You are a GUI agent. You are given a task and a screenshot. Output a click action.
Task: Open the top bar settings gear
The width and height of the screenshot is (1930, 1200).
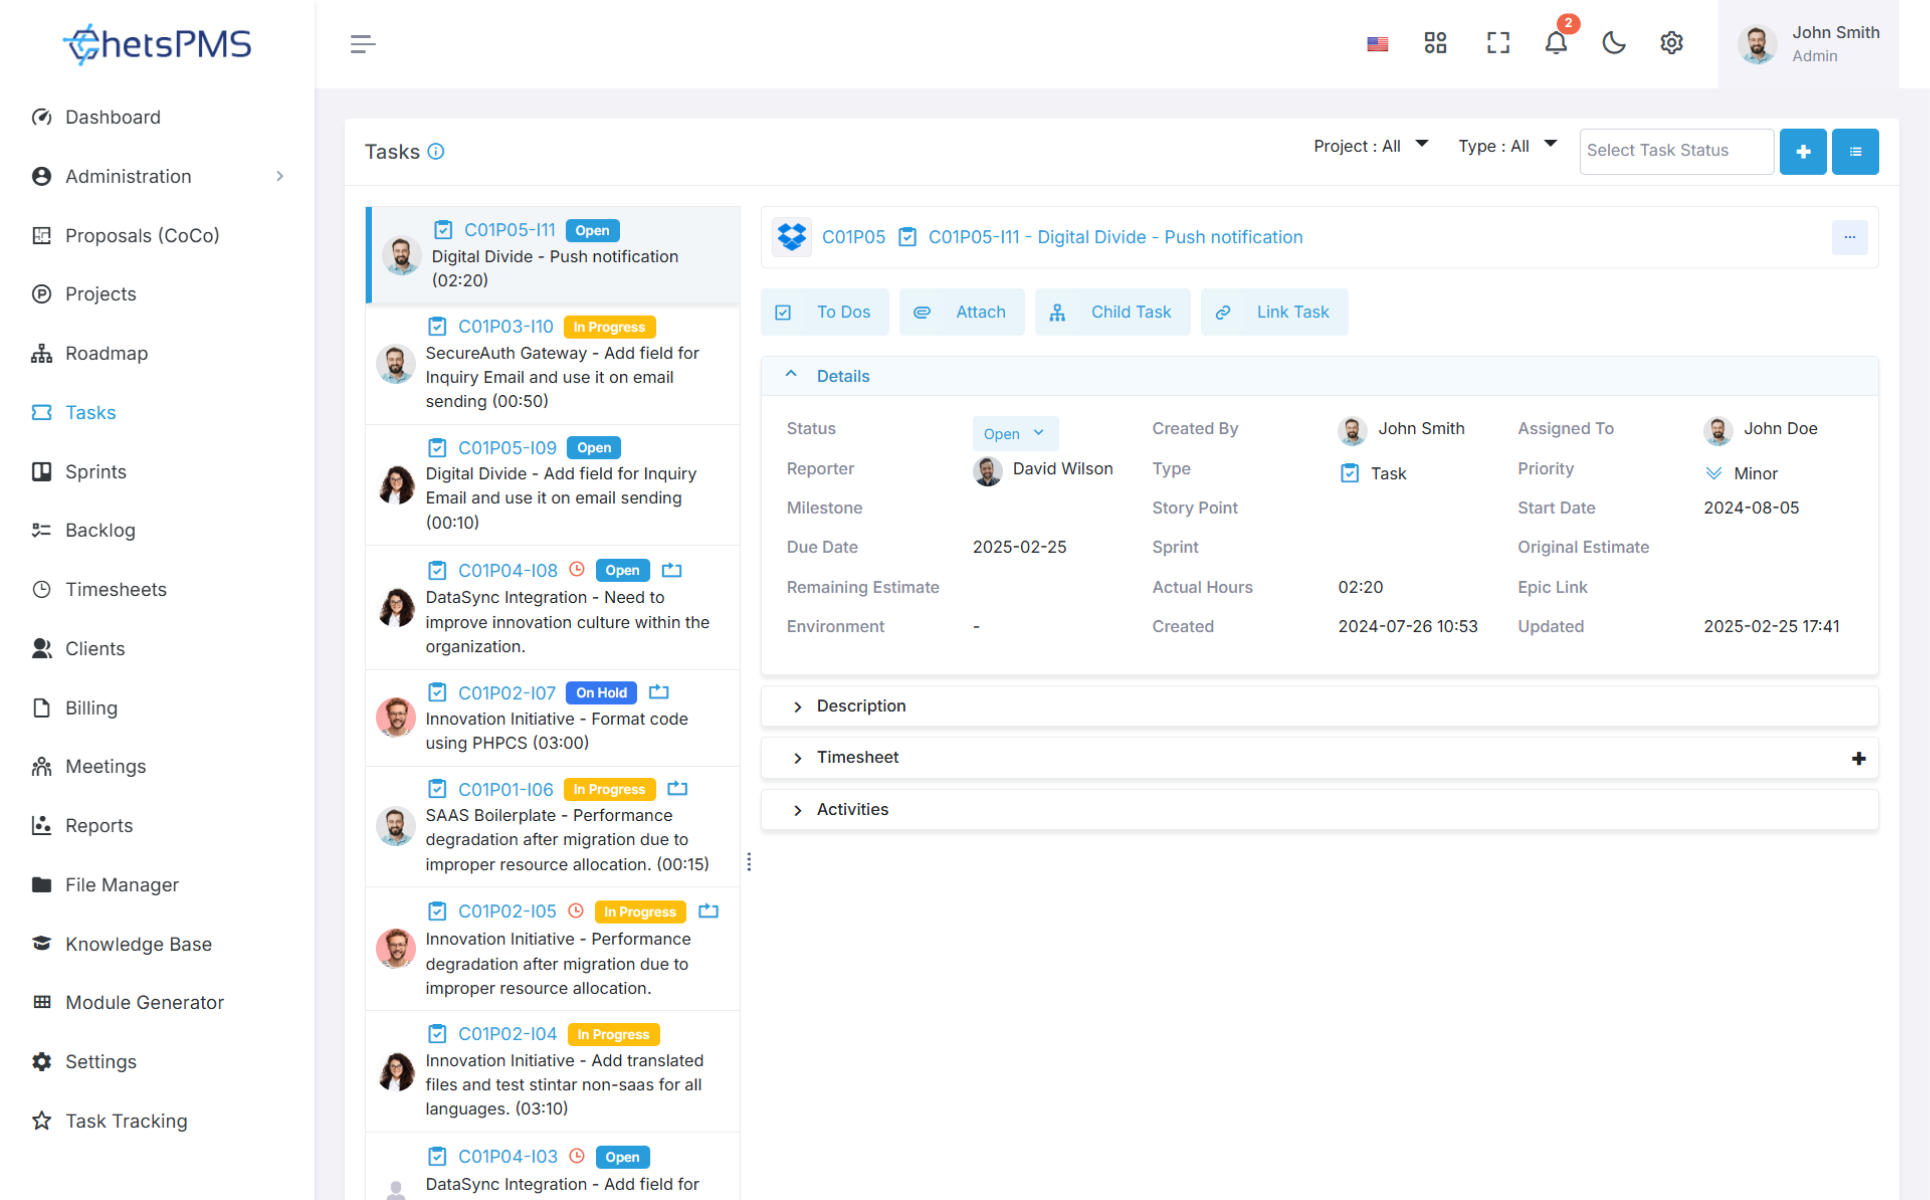[x=1671, y=43]
